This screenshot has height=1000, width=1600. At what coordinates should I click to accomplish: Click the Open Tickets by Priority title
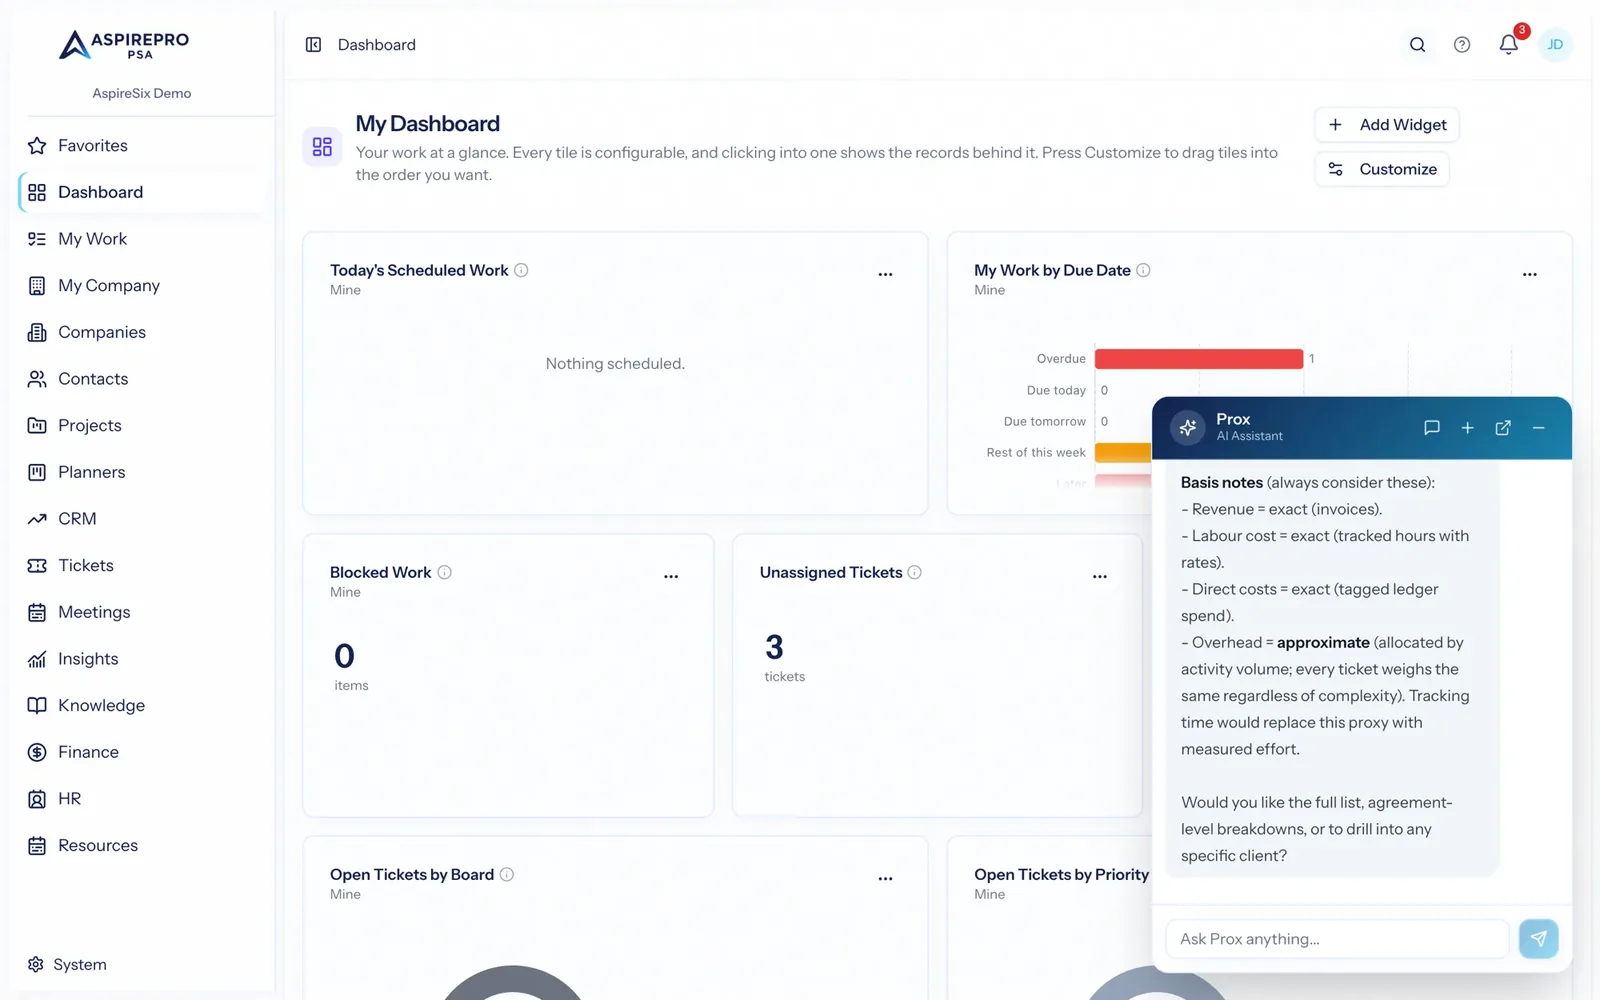click(1062, 875)
